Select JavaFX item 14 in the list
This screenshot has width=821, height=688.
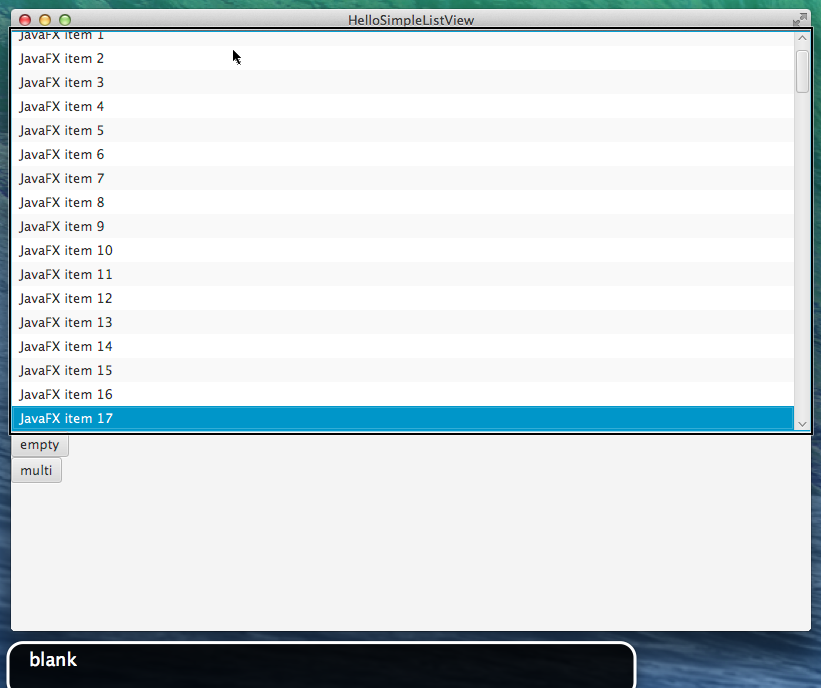pos(66,346)
